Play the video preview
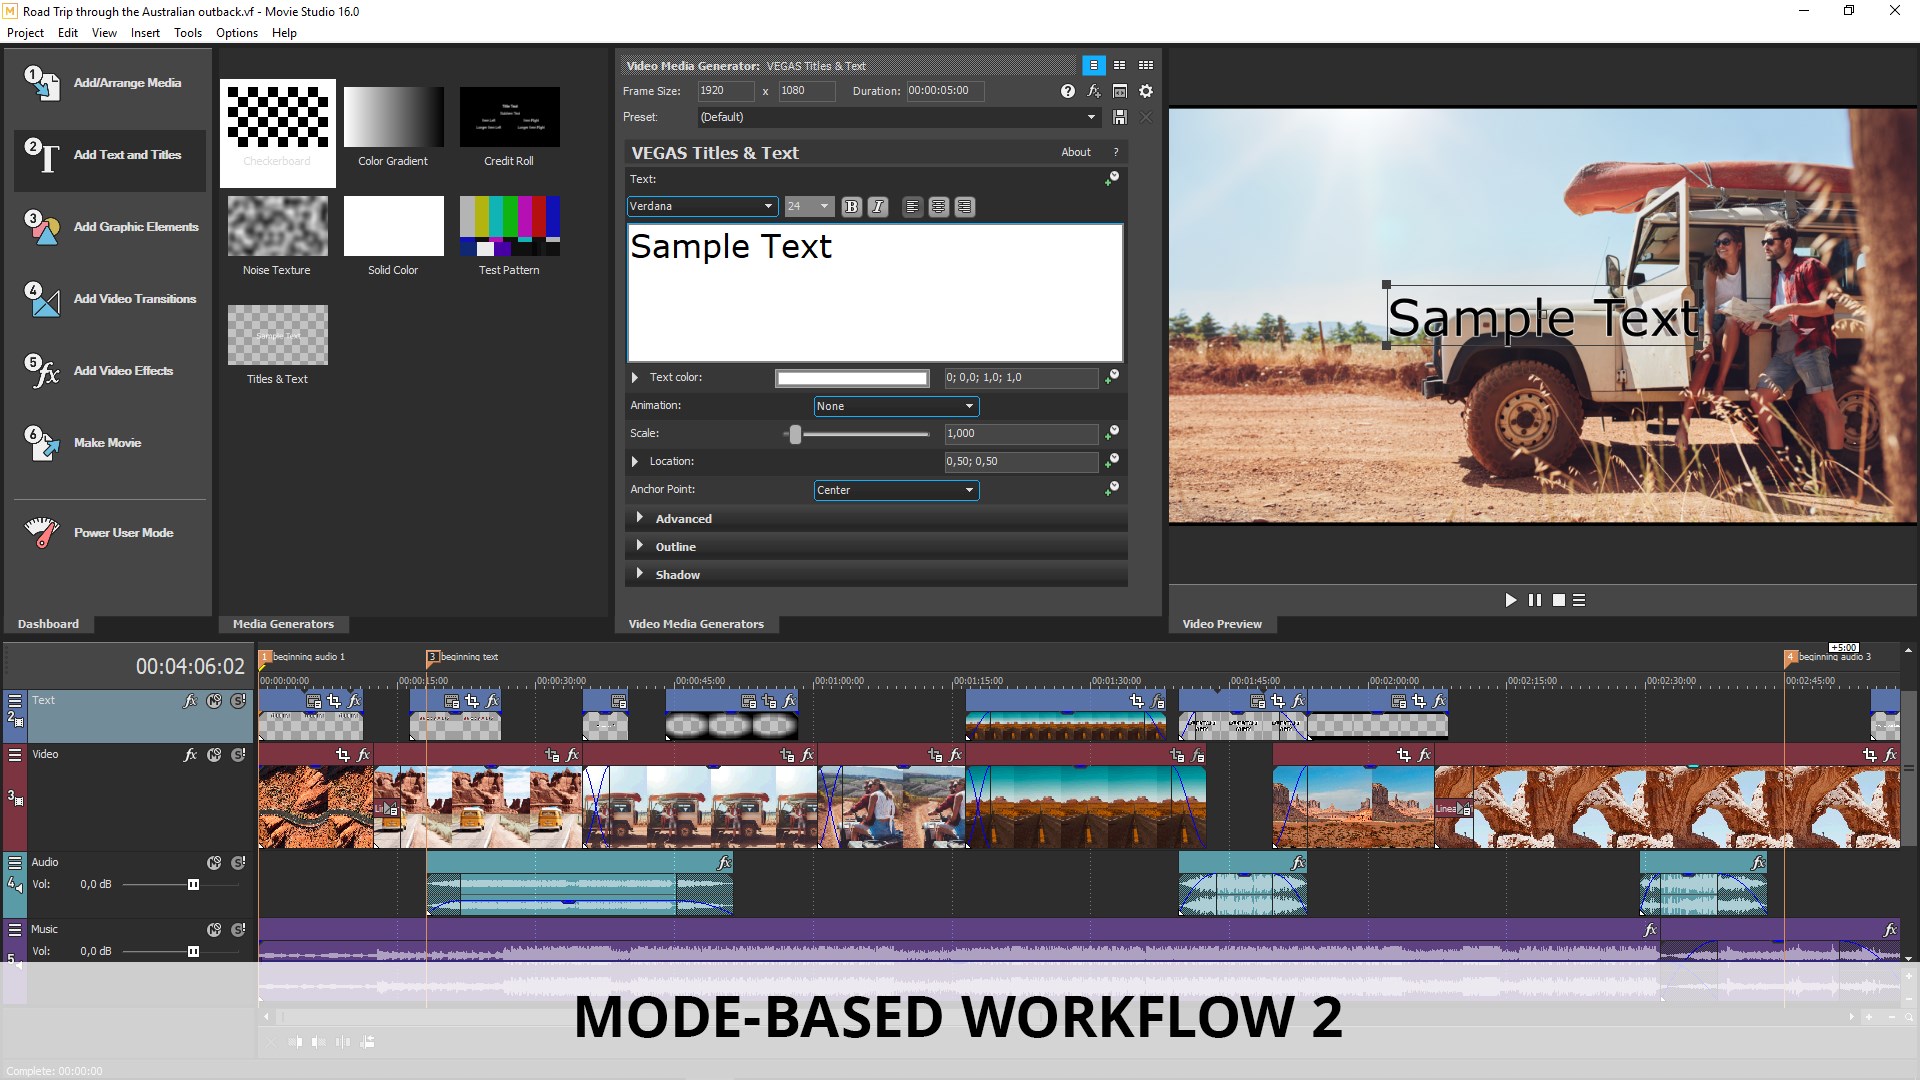Viewport: 1920px width, 1080px height. tap(1510, 600)
